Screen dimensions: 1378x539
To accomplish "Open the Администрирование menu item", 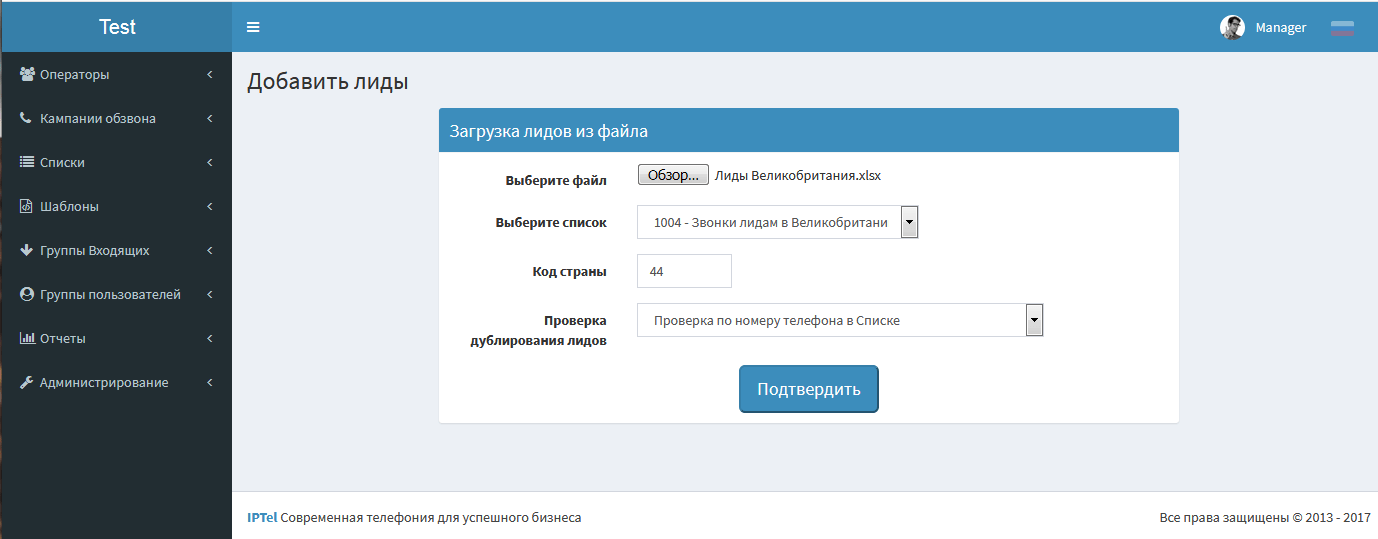I will tap(116, 382).
